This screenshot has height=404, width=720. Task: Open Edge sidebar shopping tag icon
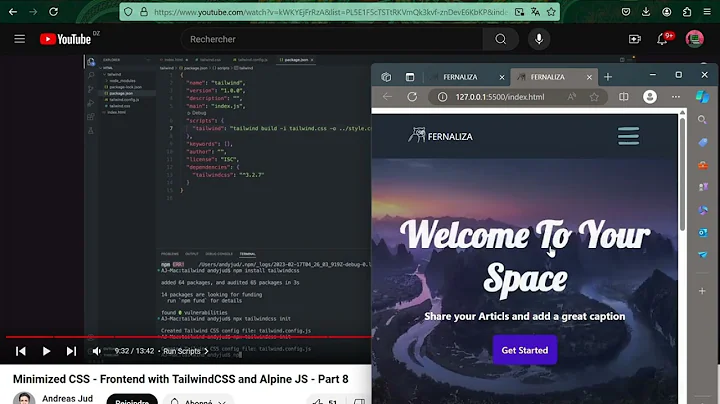click(703, 142)
